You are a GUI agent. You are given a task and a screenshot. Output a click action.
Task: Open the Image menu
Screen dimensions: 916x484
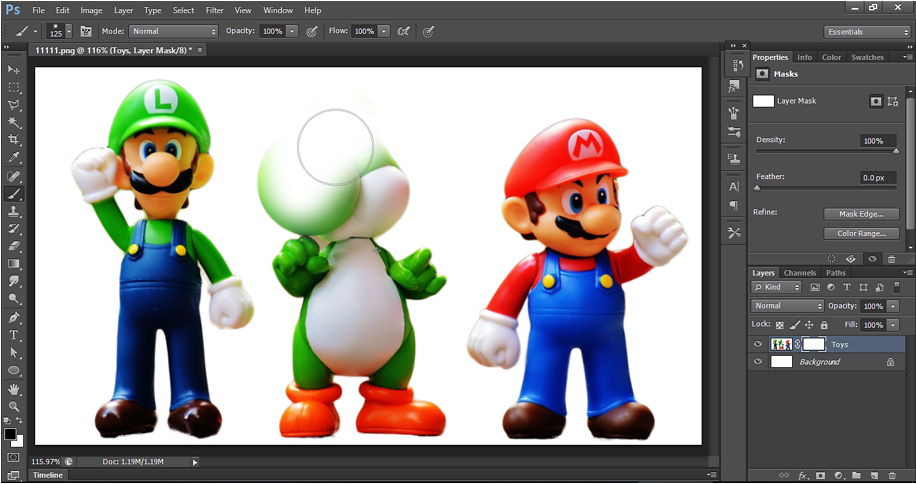coord(91,11)
